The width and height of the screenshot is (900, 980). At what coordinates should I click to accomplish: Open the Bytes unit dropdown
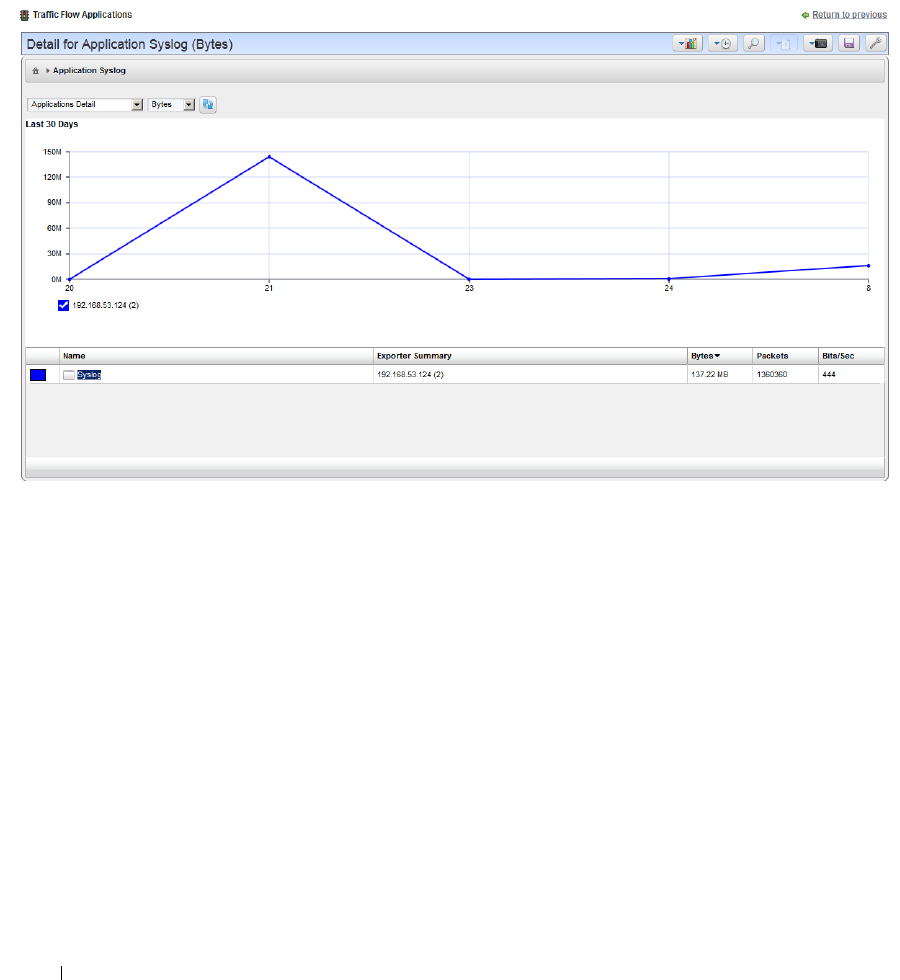click(171, 104)
